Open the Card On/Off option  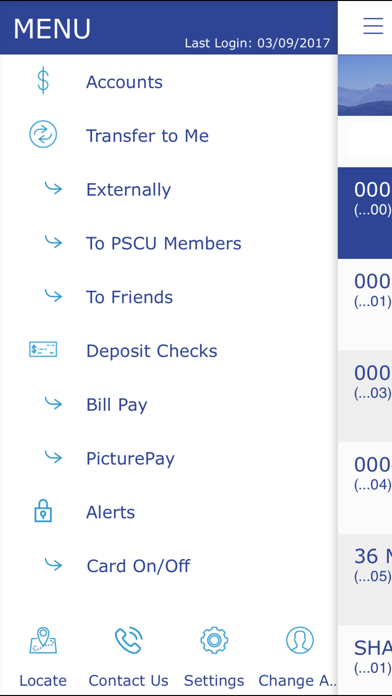[138, 566]
